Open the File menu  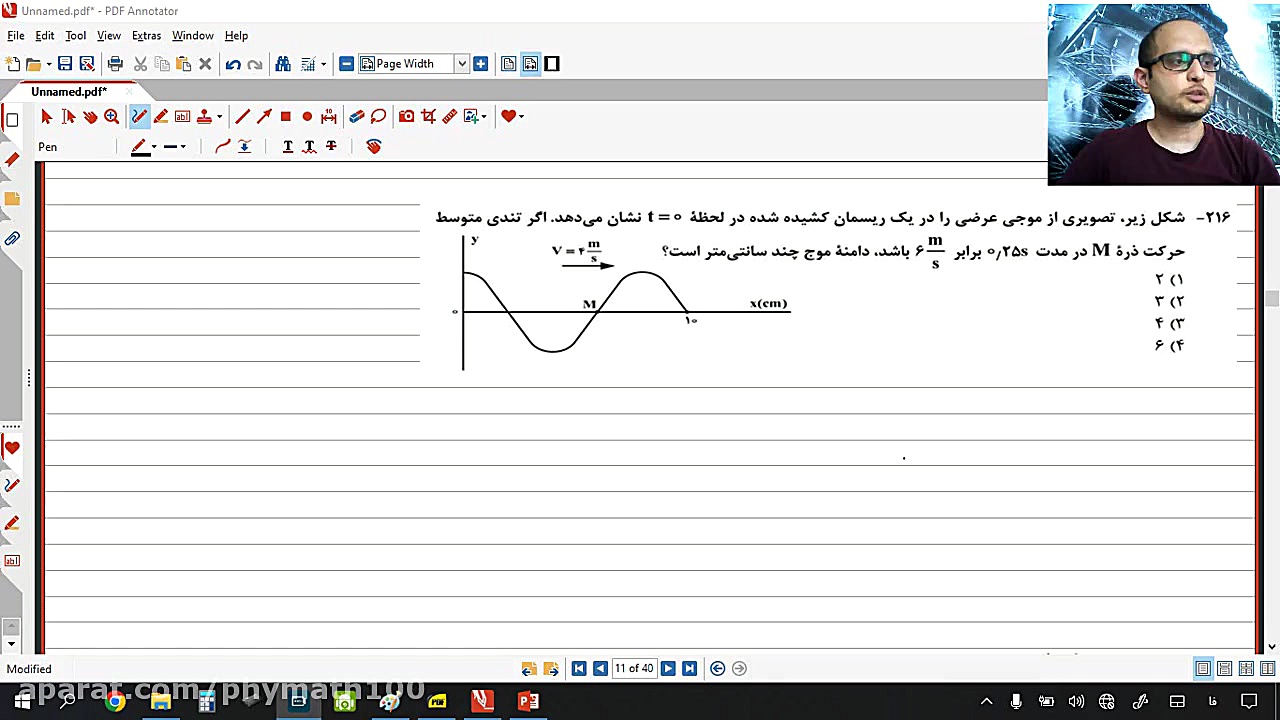pos(16,35)
